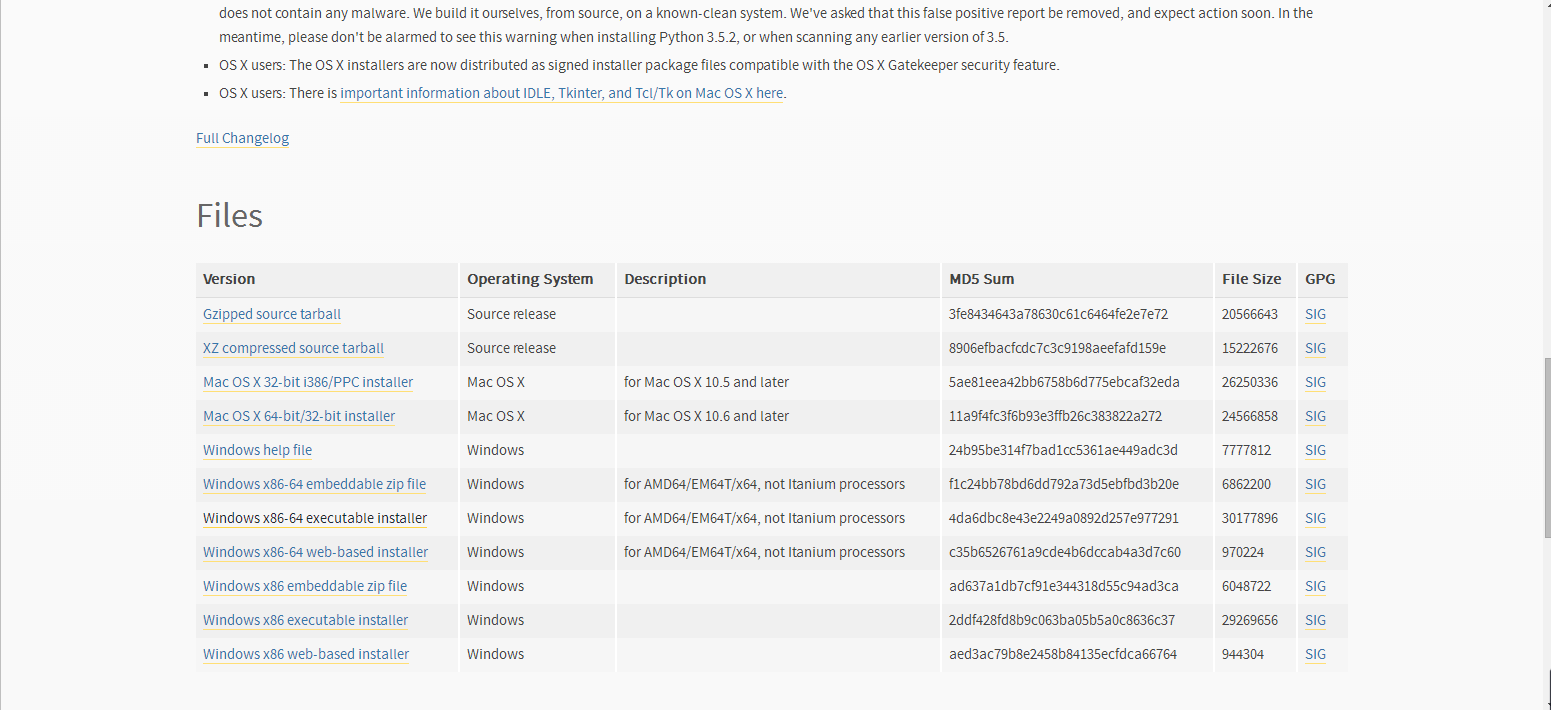Get the Windows x86 embeddable zip file
The width and height of the screenshot is (1551, 710).
click(x=305, y=586)
